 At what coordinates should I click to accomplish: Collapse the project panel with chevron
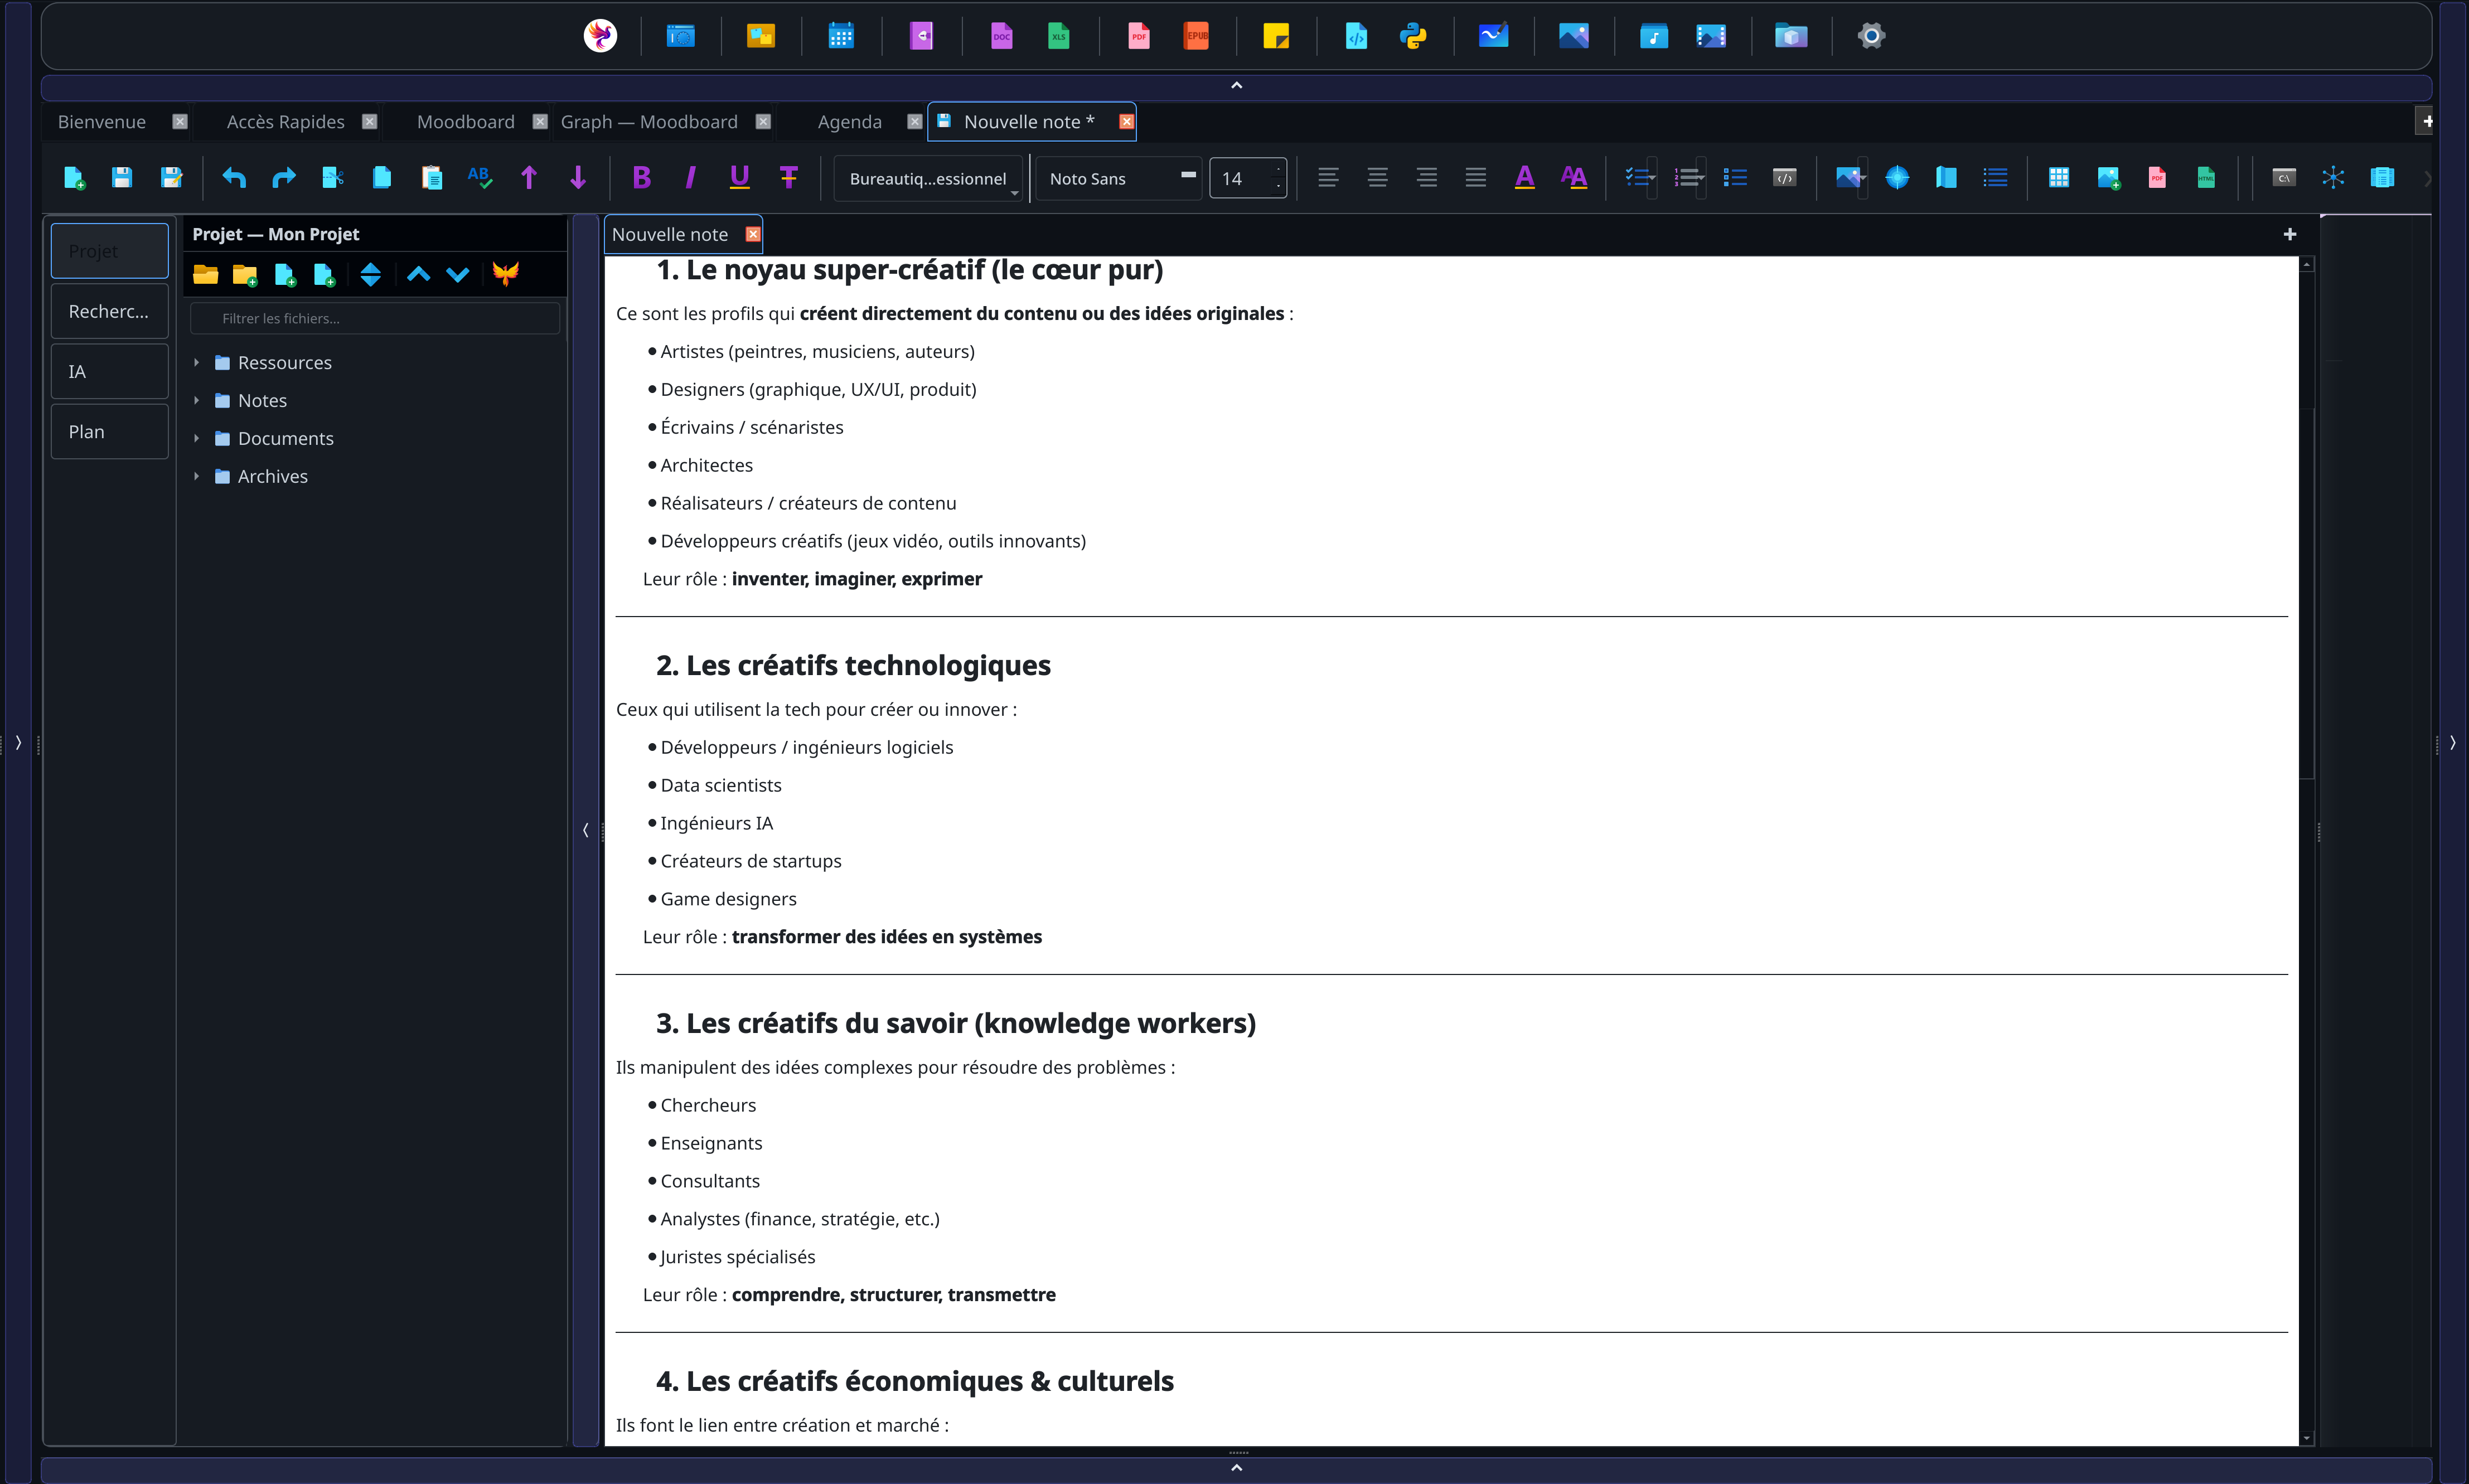tap(586, 830)
